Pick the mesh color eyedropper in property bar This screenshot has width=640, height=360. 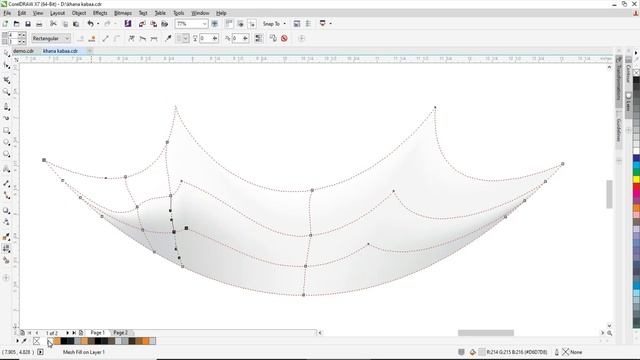click(x=168, y=38)
